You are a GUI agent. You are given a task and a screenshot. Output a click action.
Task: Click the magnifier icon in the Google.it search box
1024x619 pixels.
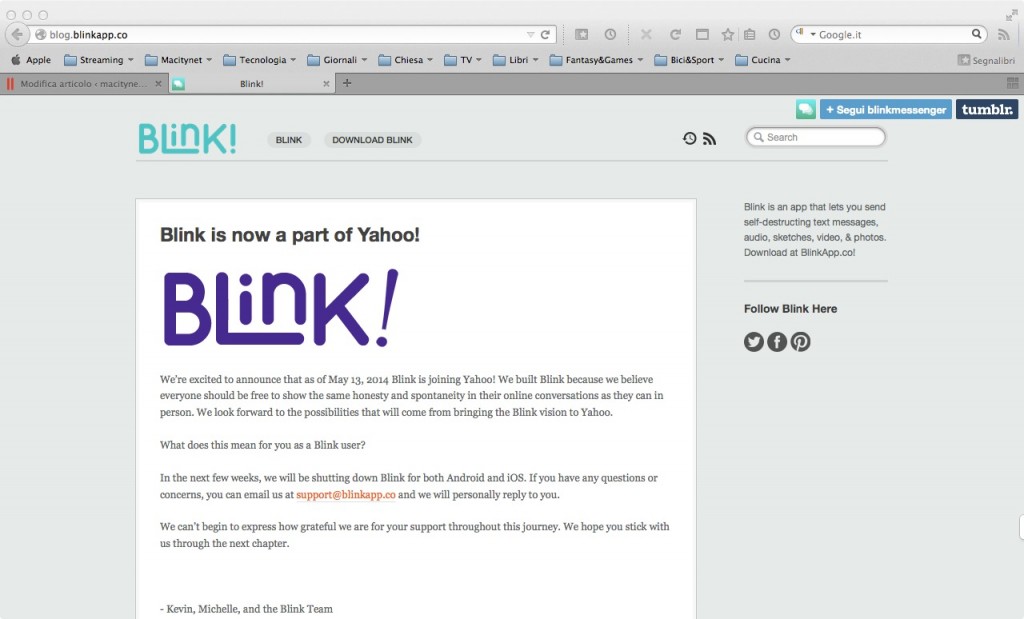click(x=976, y=34)
